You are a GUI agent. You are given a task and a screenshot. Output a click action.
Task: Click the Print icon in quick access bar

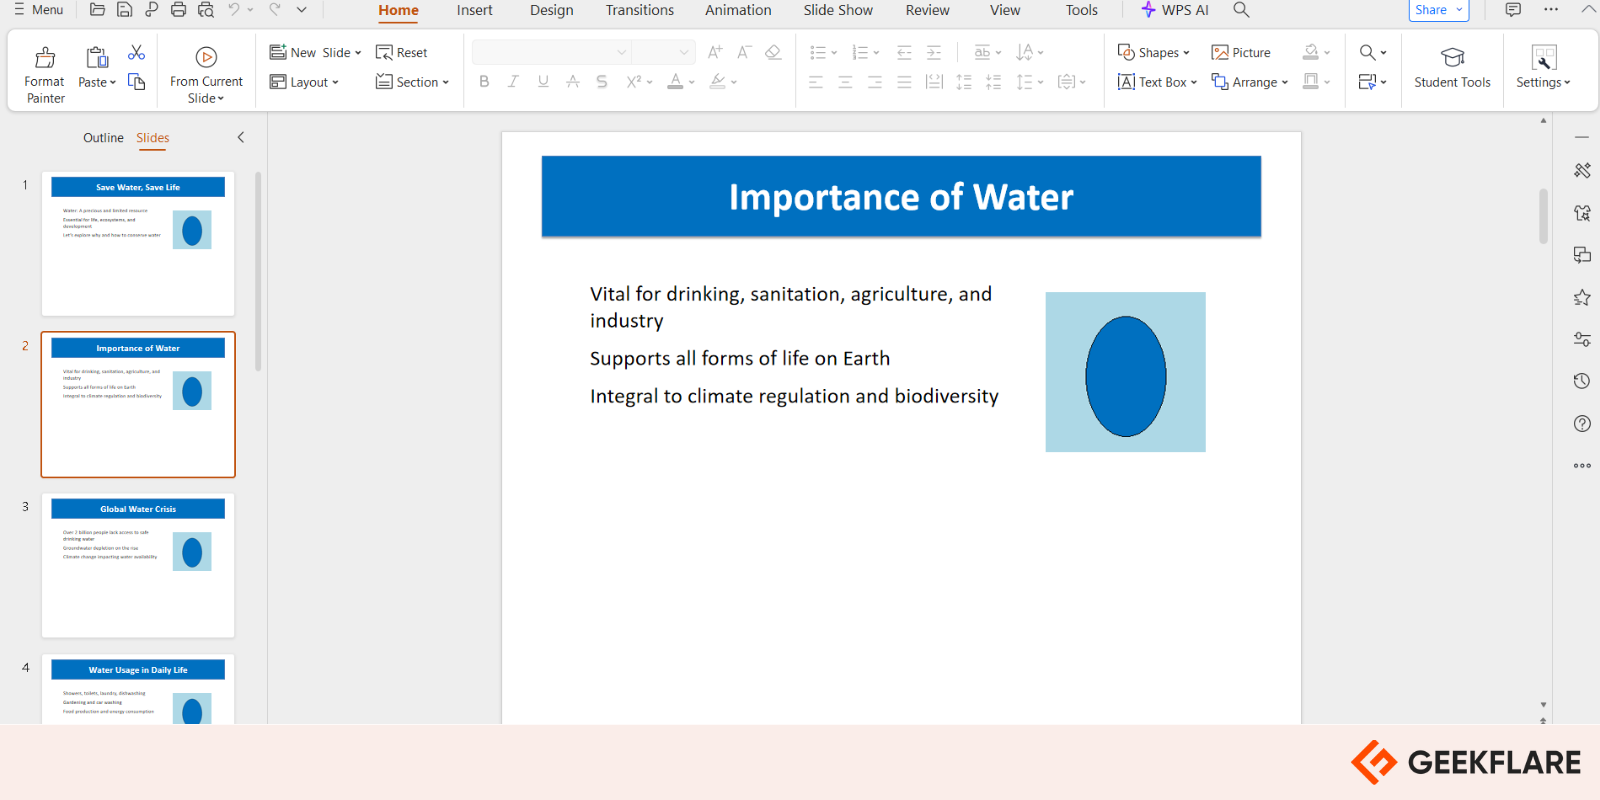178,10
